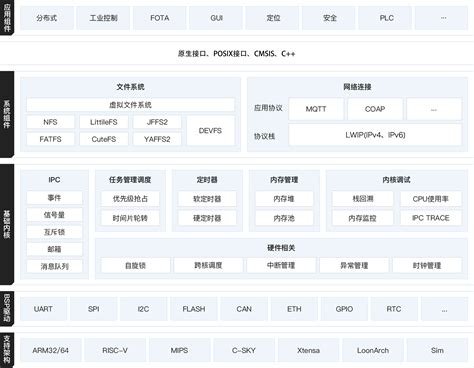Click the FOTA component box
The width and height of the screenshot is (474, 368).
pyautogui.click(x=160, y=18)
